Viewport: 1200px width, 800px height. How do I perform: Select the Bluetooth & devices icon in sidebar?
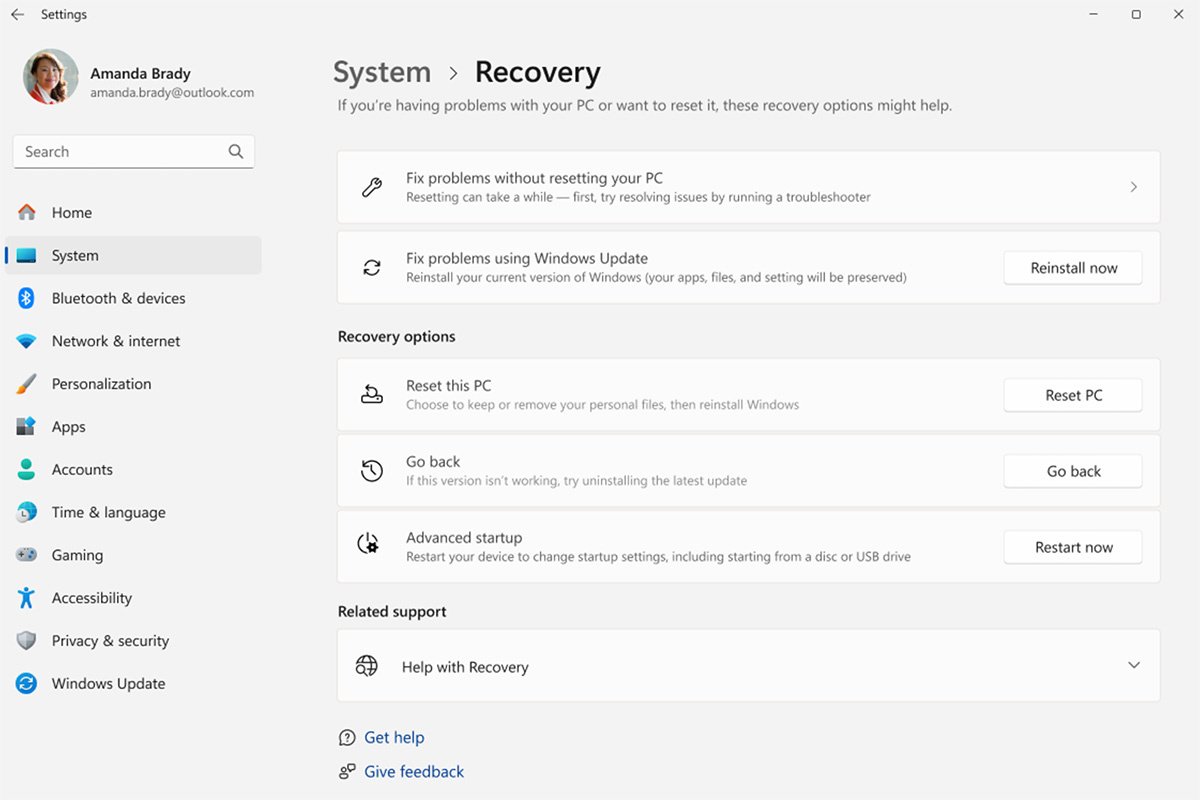pyautogui.click(x=27, y=298)
